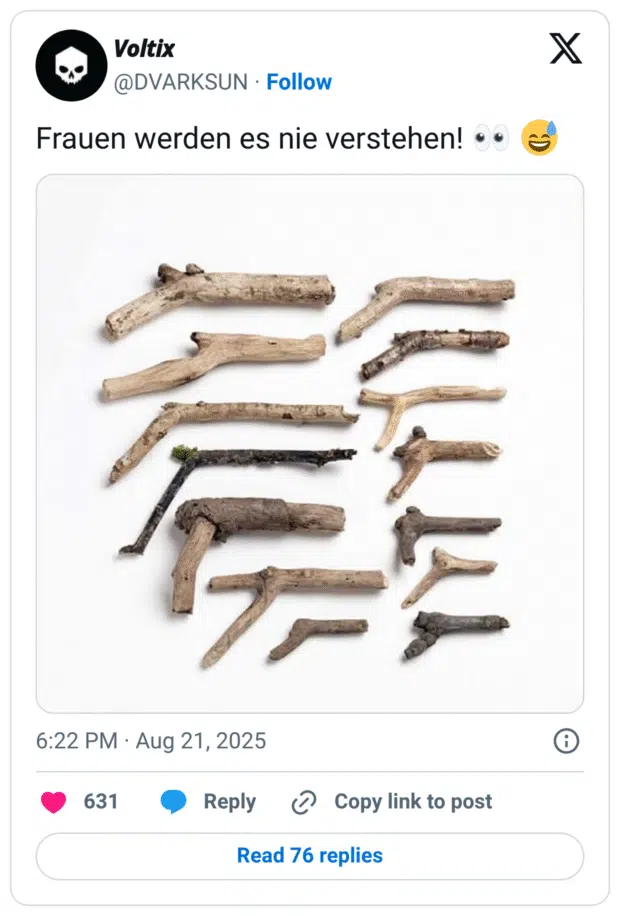Open the X logo link

coord(566,48)
